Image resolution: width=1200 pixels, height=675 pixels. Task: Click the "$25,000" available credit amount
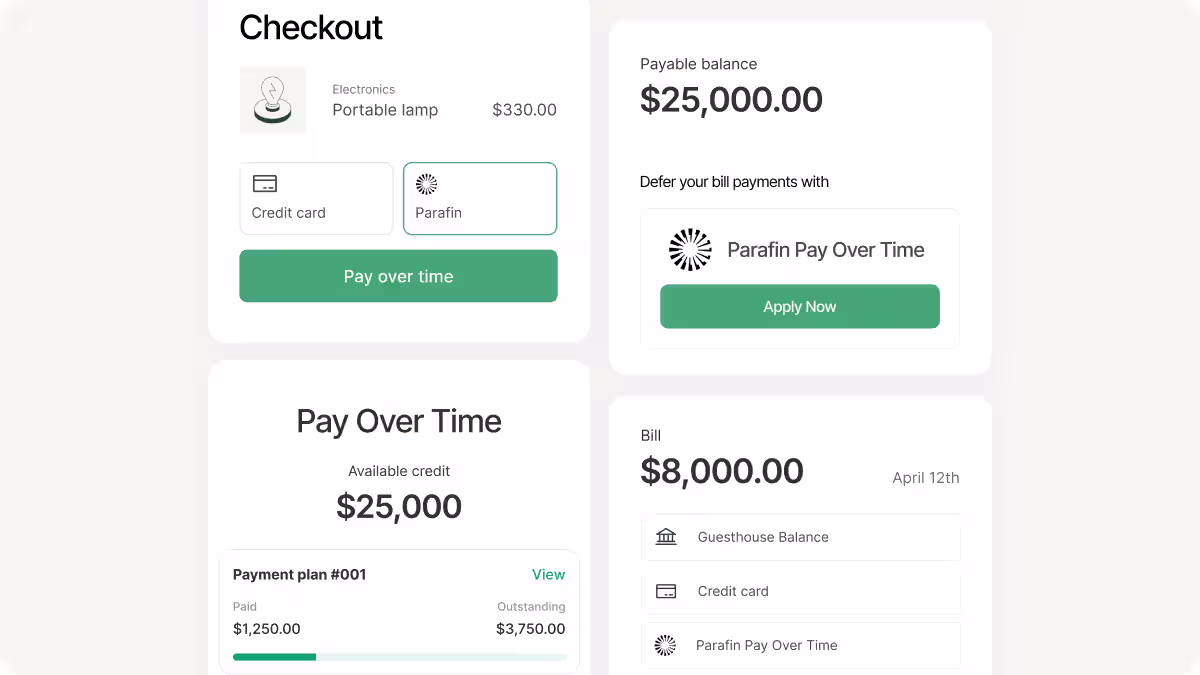[x=398, y=506]
